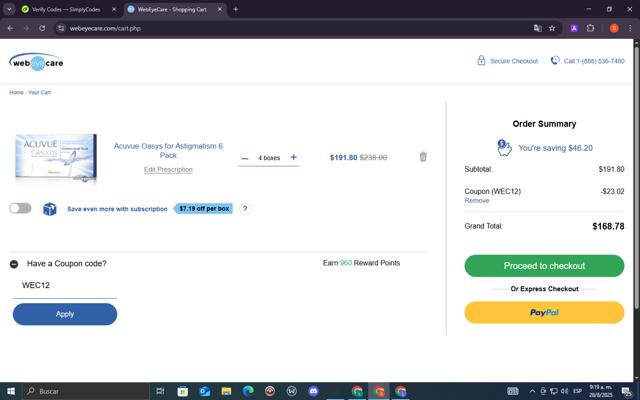View site information icon in address bar
This screenshot has width=640, height=400.
(x=61, y=28)
